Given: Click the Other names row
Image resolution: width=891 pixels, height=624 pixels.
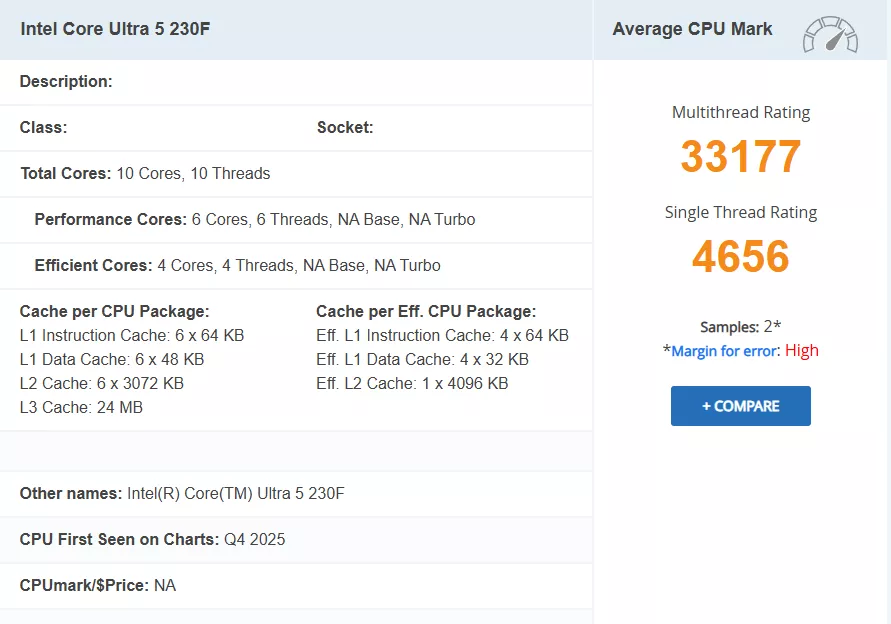Looking at the screenshot, I should [x=180, y=493].
